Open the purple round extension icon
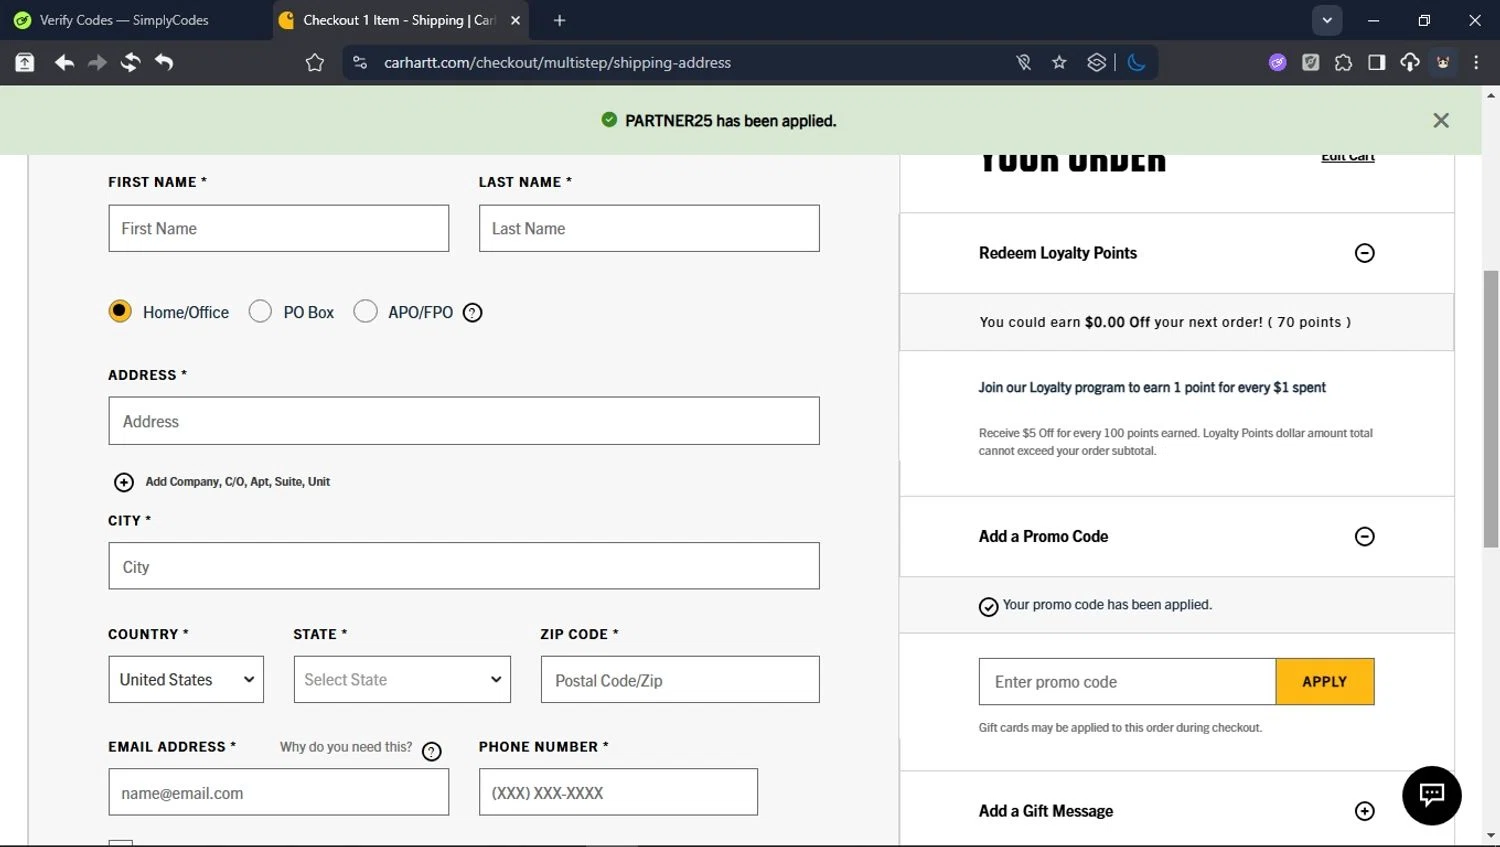Image resolution: width=1500 pixels, height=847 pixels. [1278, 63]
